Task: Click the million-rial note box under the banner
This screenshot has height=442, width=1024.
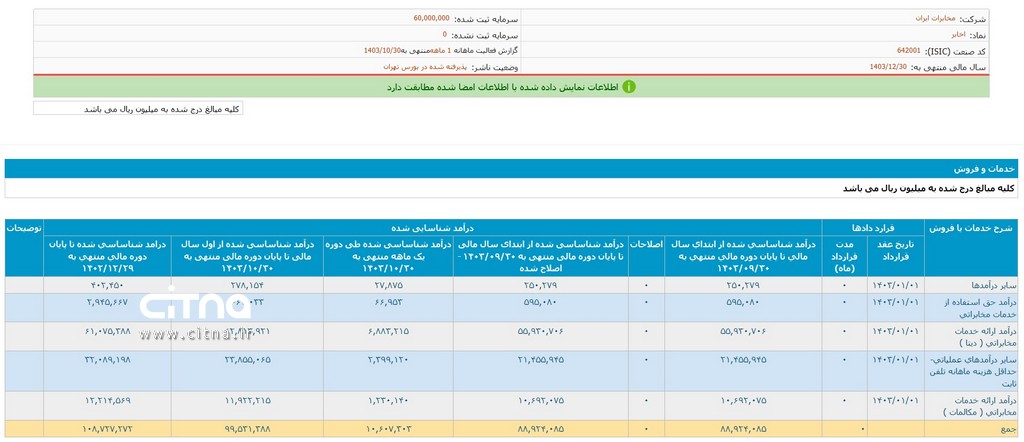Action: click(138, 108)
